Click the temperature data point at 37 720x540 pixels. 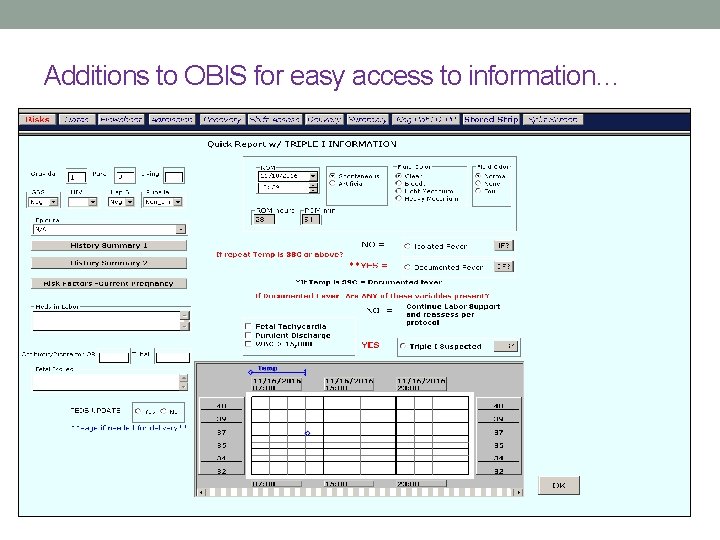click(308, 433)
